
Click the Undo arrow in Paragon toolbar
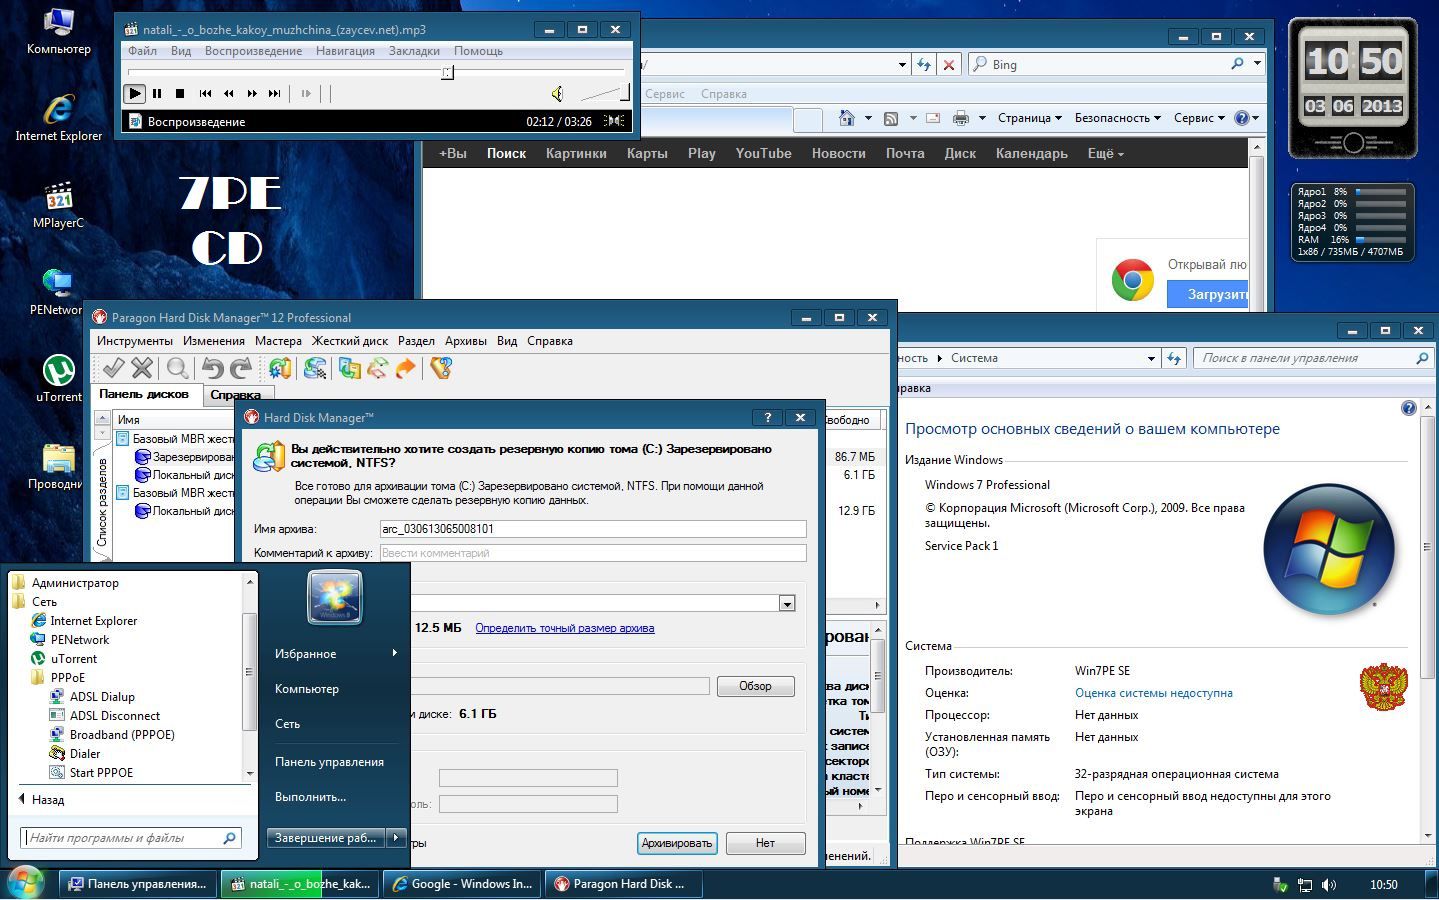coord(212,368)
